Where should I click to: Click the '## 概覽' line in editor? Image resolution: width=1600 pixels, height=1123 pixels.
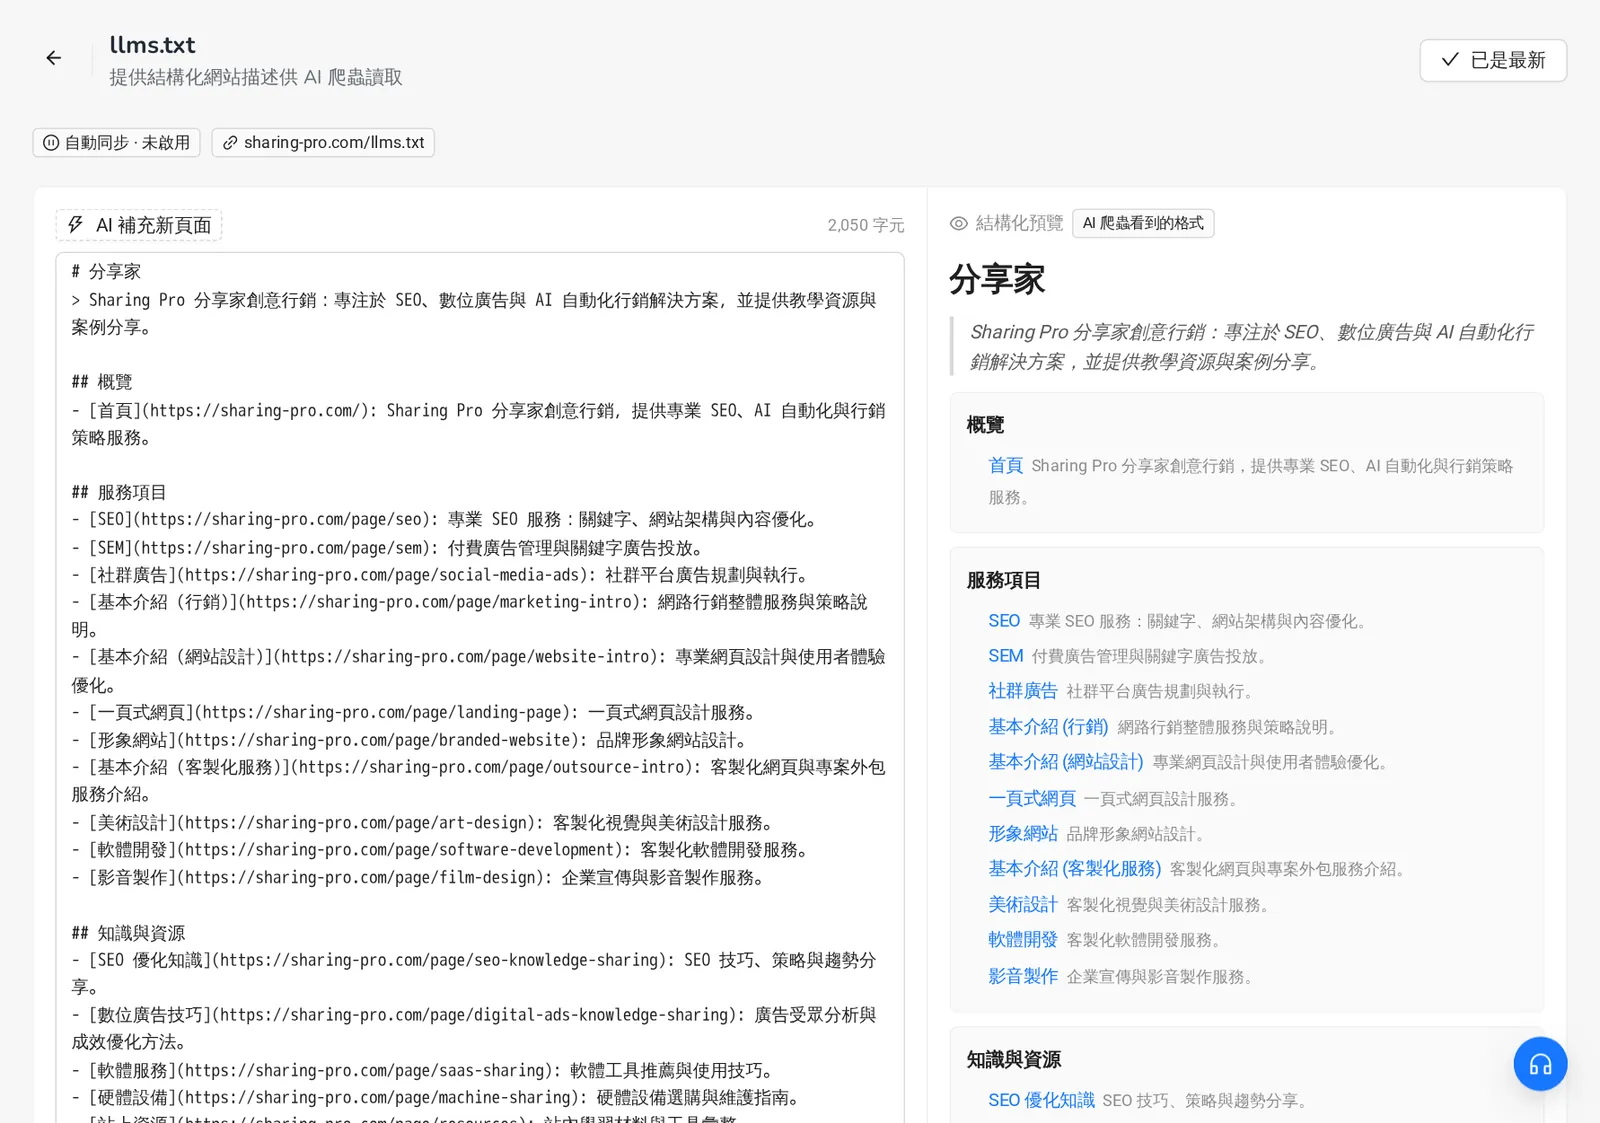pos(102,382)
